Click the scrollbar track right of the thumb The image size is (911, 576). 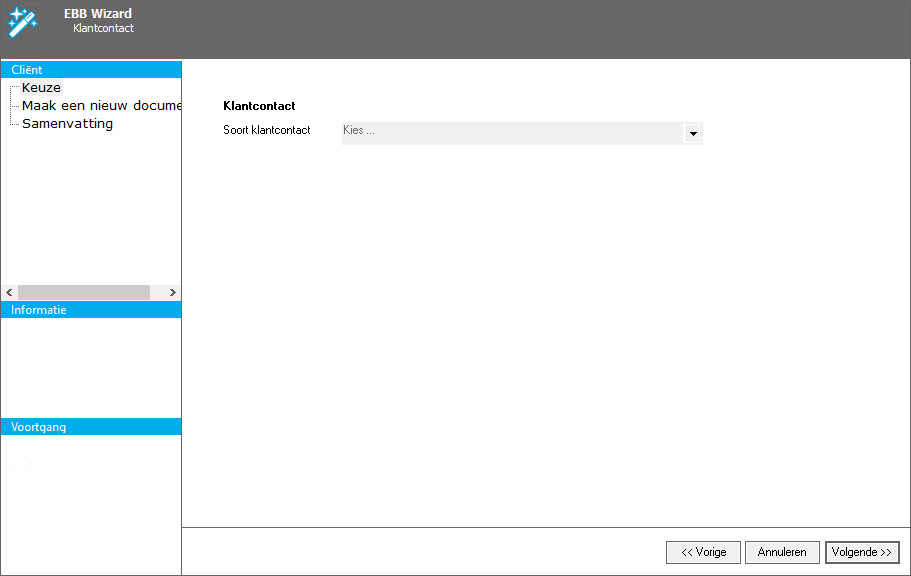(157, 292)
